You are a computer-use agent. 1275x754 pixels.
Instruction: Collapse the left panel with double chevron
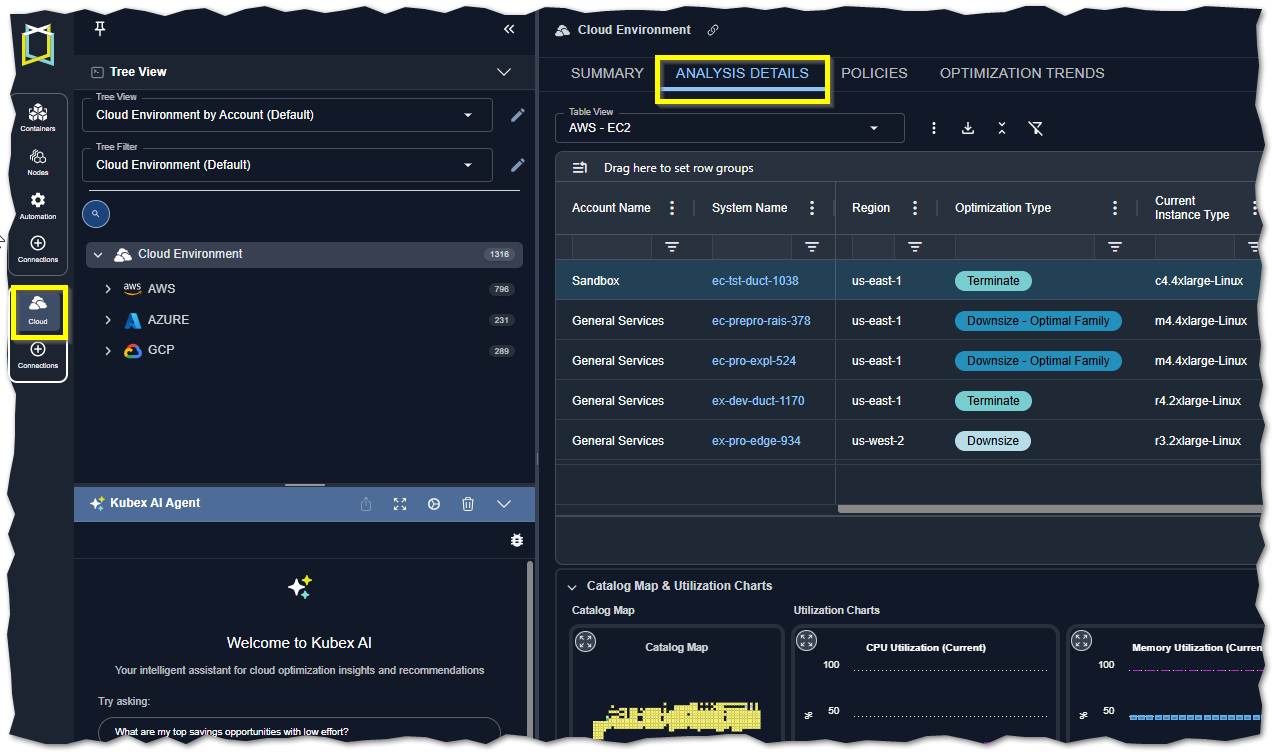tap(509, 29)
